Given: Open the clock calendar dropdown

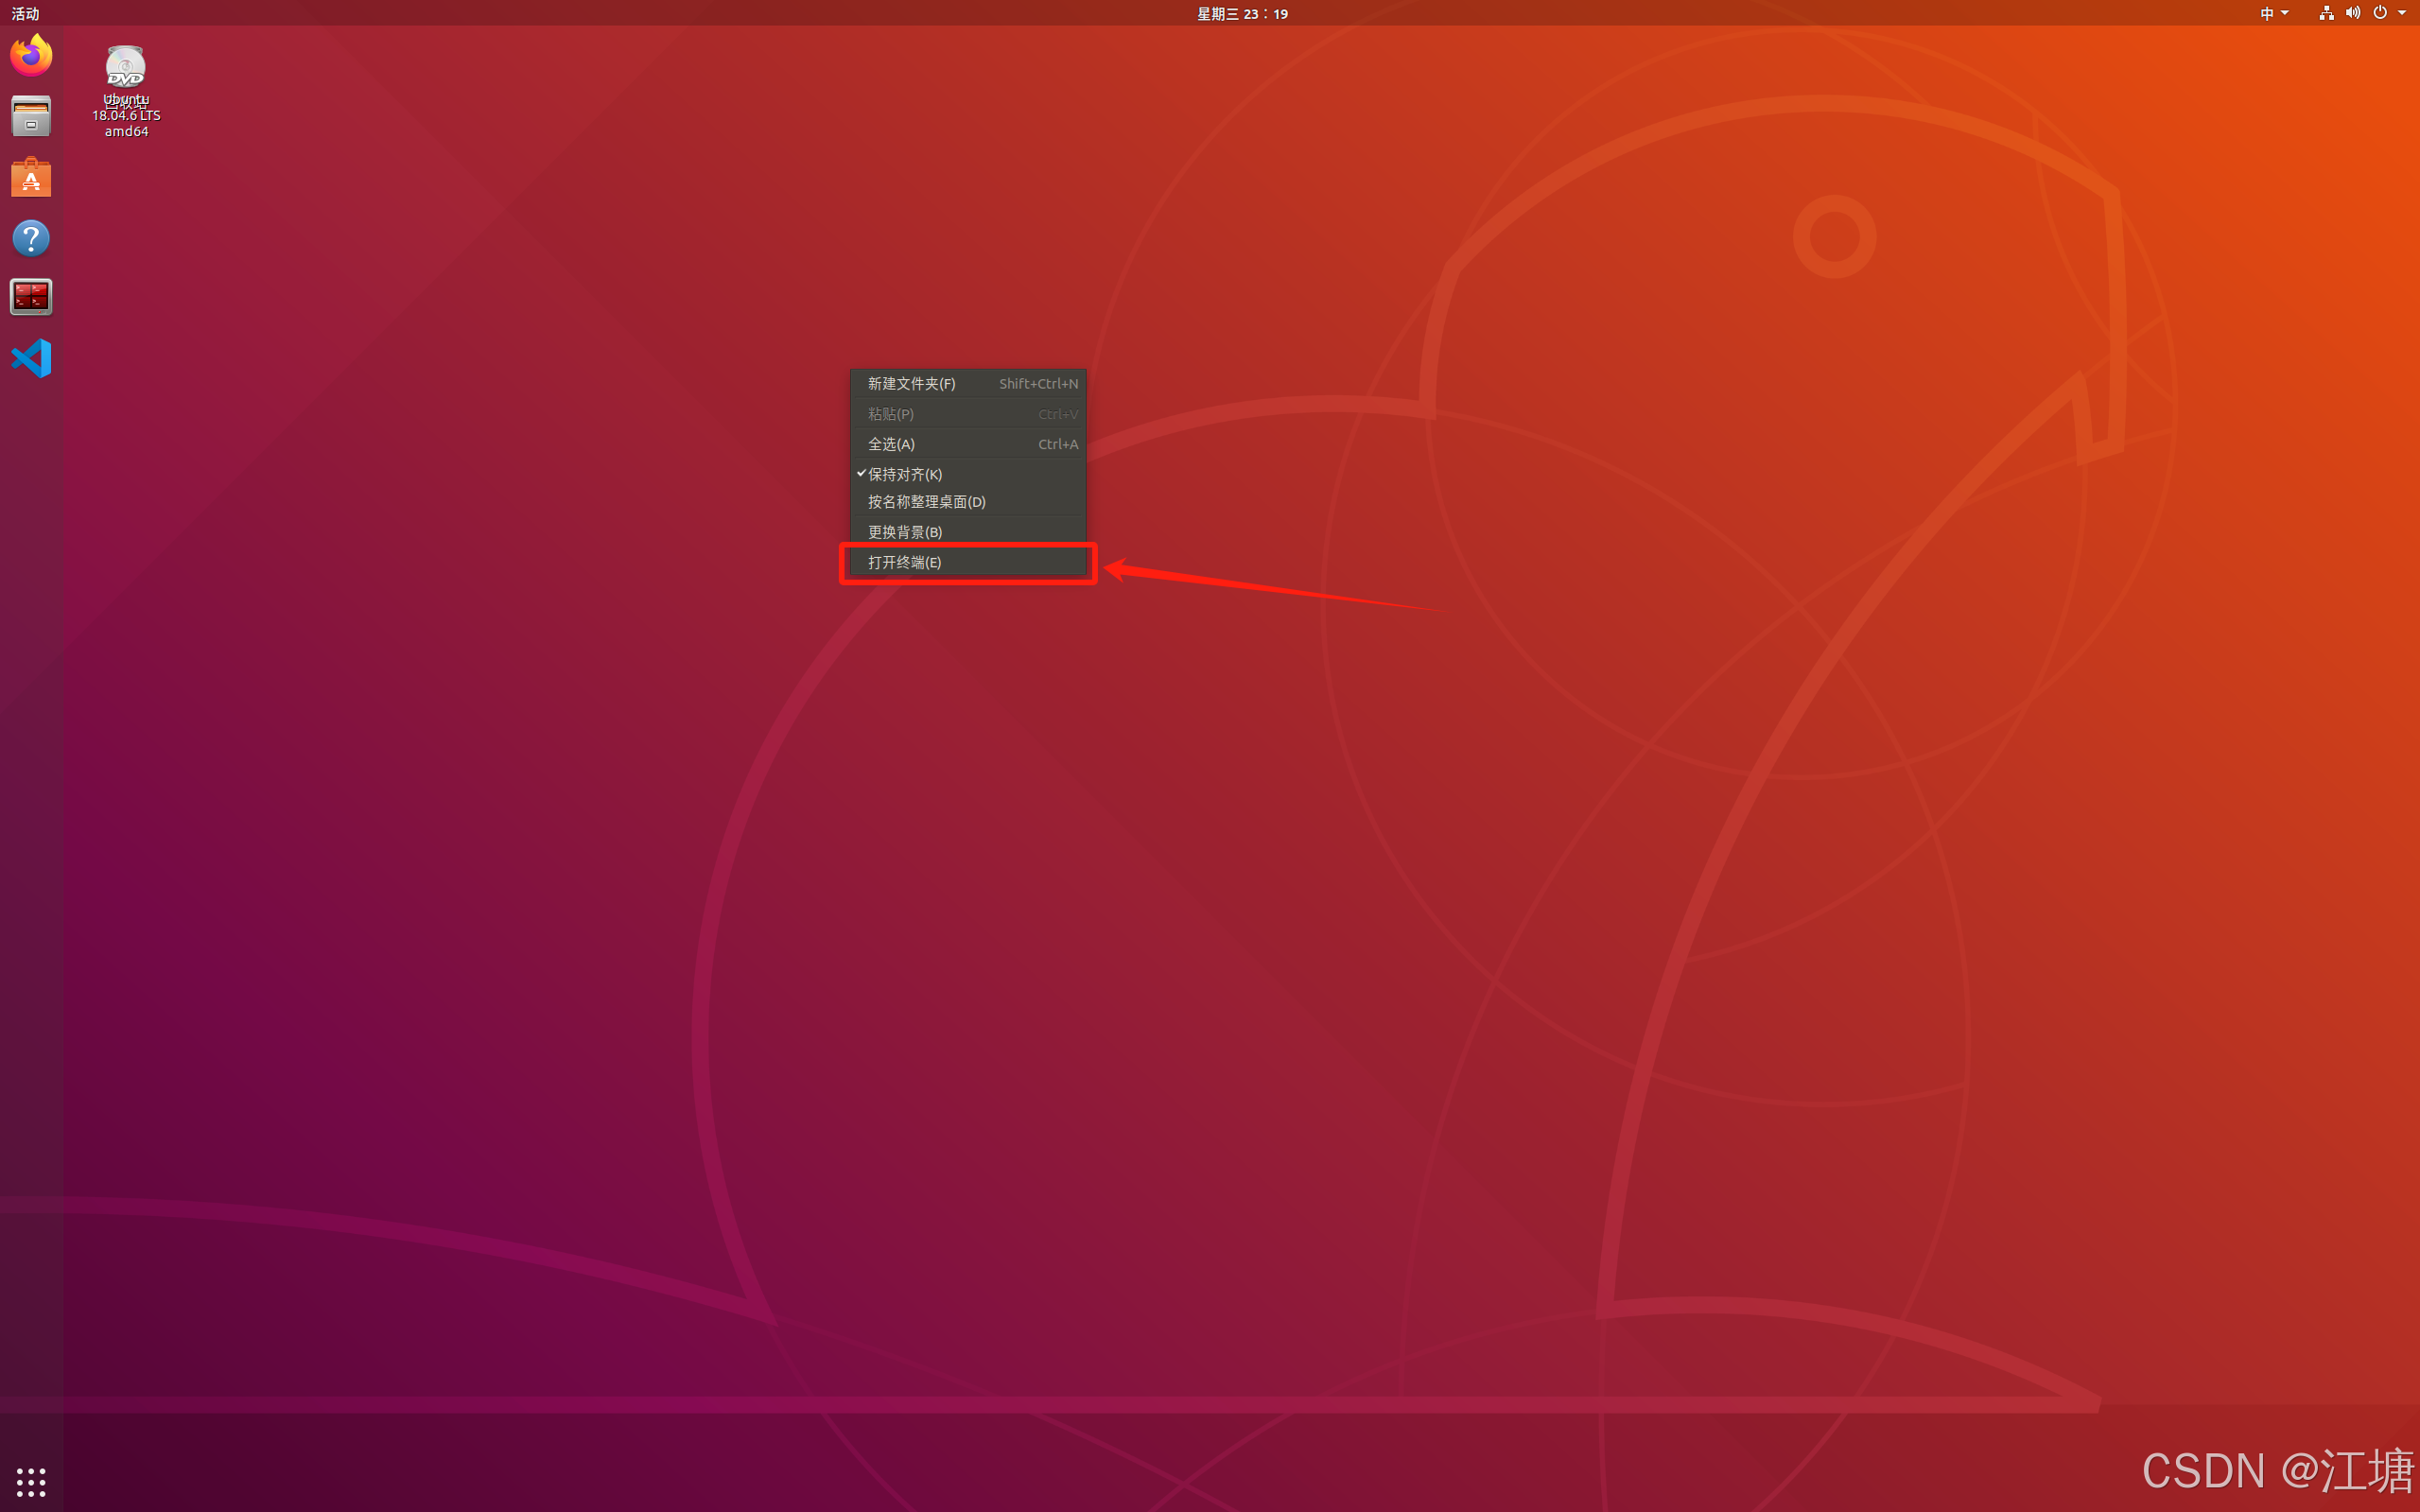Looking at the screenshot, I should click(x=1242, y=13).
